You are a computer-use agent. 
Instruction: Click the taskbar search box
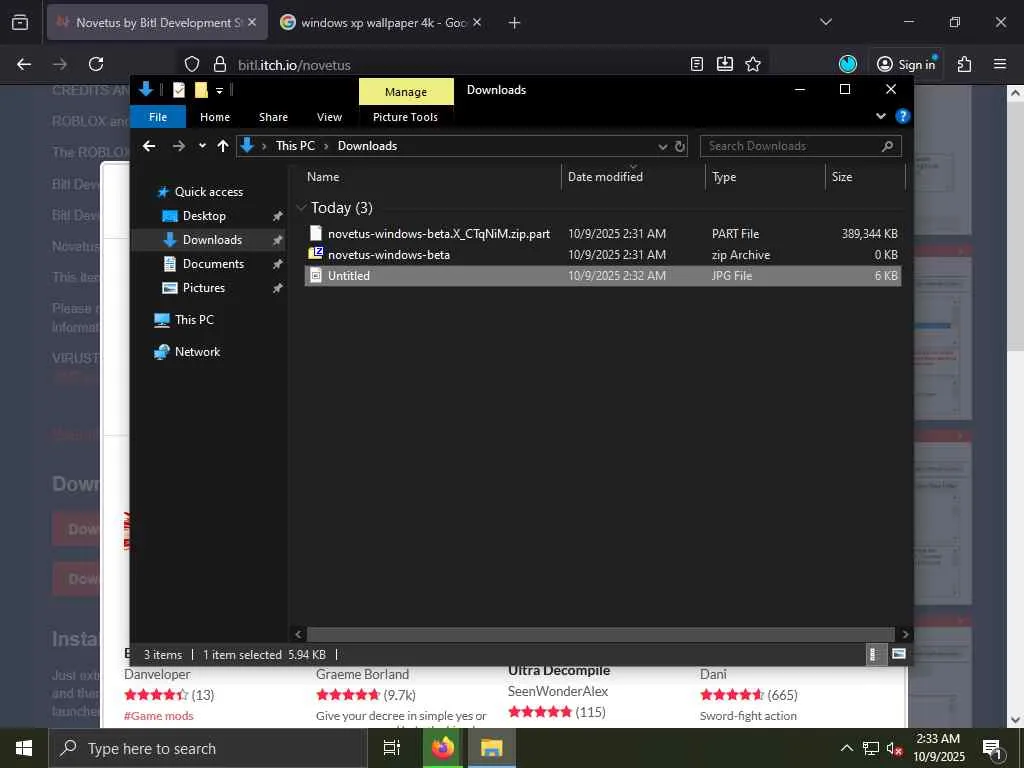point(208,748)
